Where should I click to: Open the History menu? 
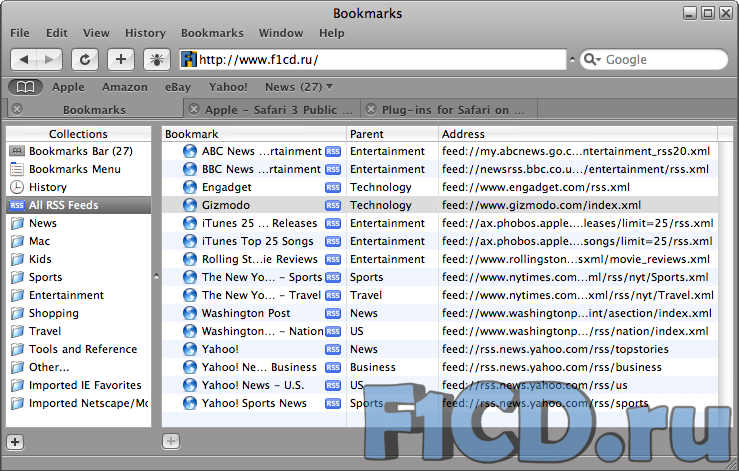click(145, 33)
